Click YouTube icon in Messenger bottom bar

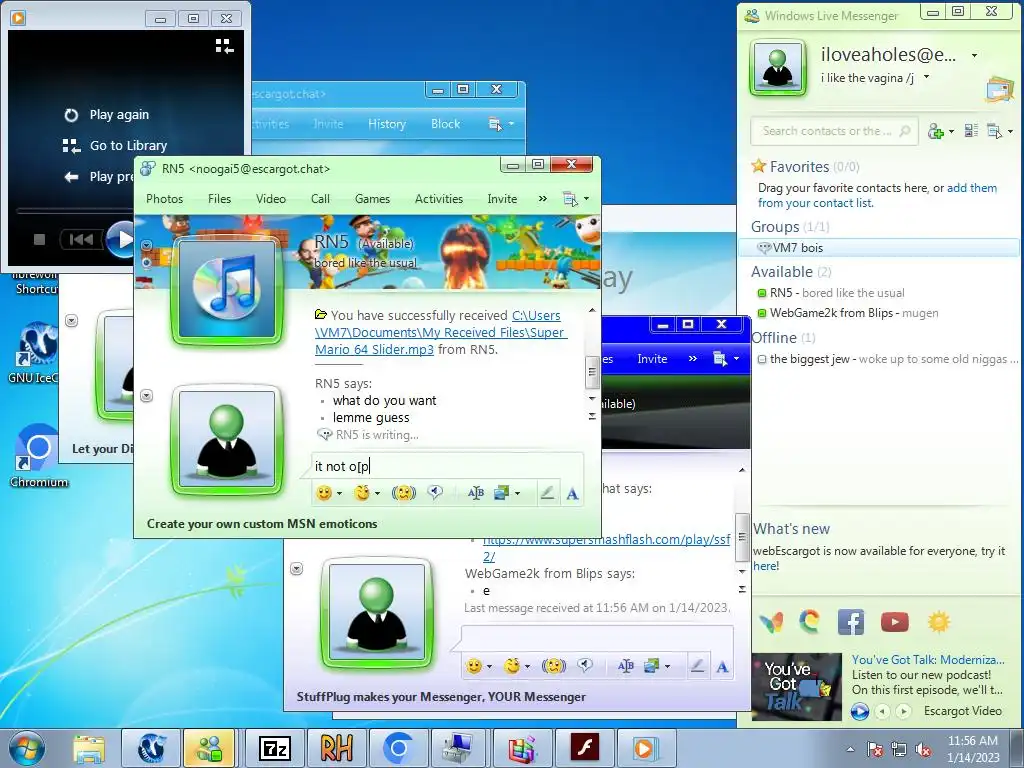coord(895,622)
